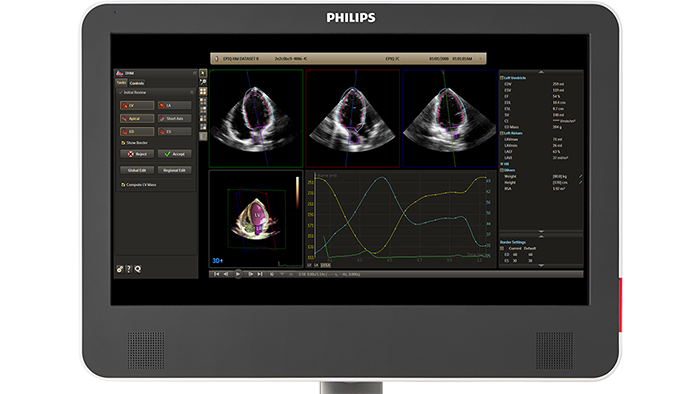The height and width of the screenshot is (394, 700).
Task: Choose the quad-view layout icon
Action: point(203,91)
